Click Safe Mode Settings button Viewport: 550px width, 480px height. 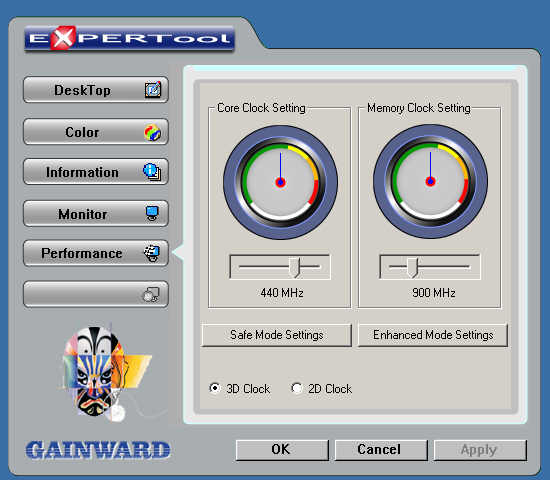coord(276,335)
